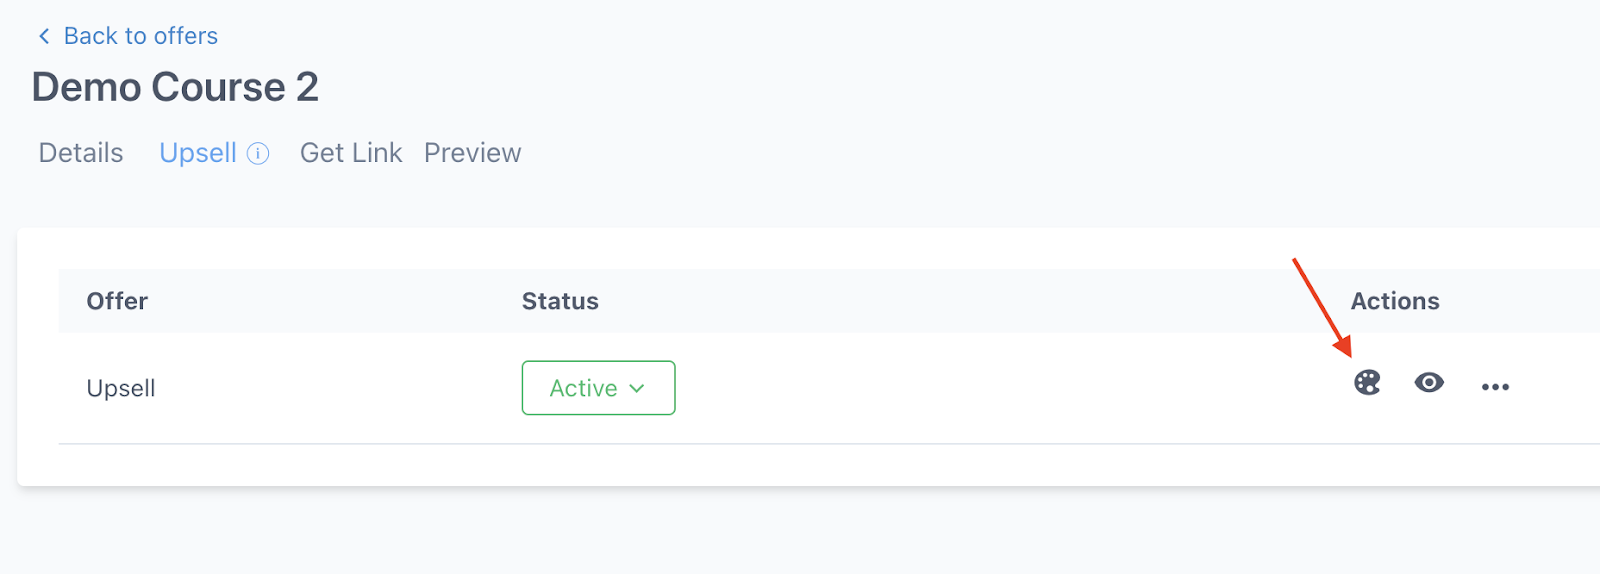Click the back chevron arrow icon
This screenshot has width=1600, height=574.
click(44, 36)
